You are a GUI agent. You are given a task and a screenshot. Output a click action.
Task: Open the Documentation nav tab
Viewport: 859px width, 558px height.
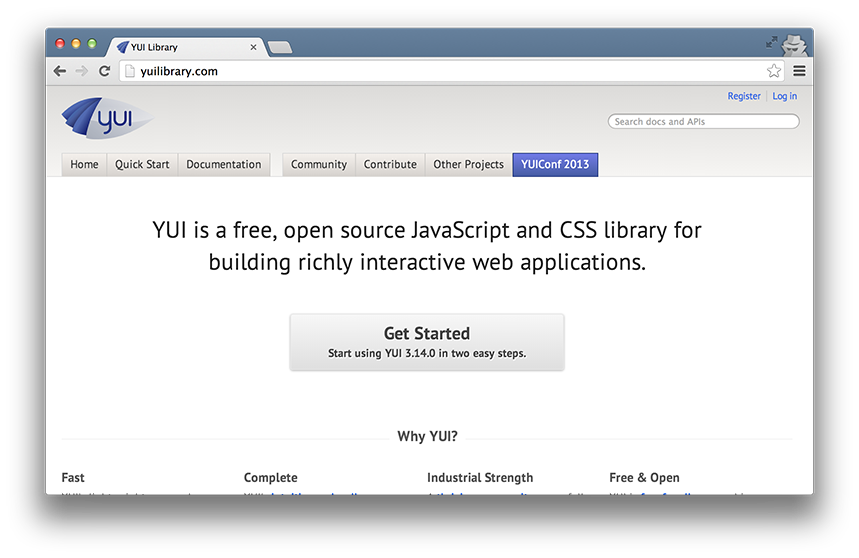(x=224, y=164)
